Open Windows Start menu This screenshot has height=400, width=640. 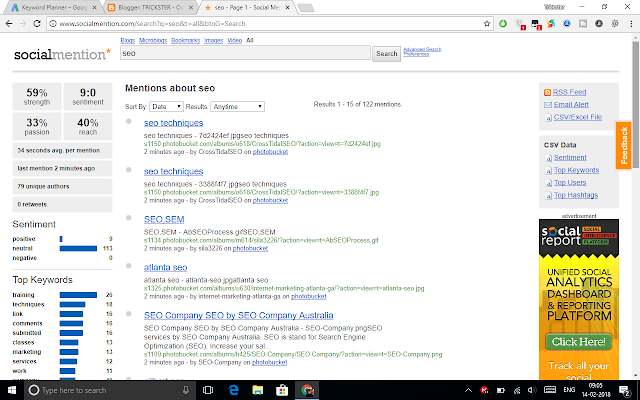12,390
